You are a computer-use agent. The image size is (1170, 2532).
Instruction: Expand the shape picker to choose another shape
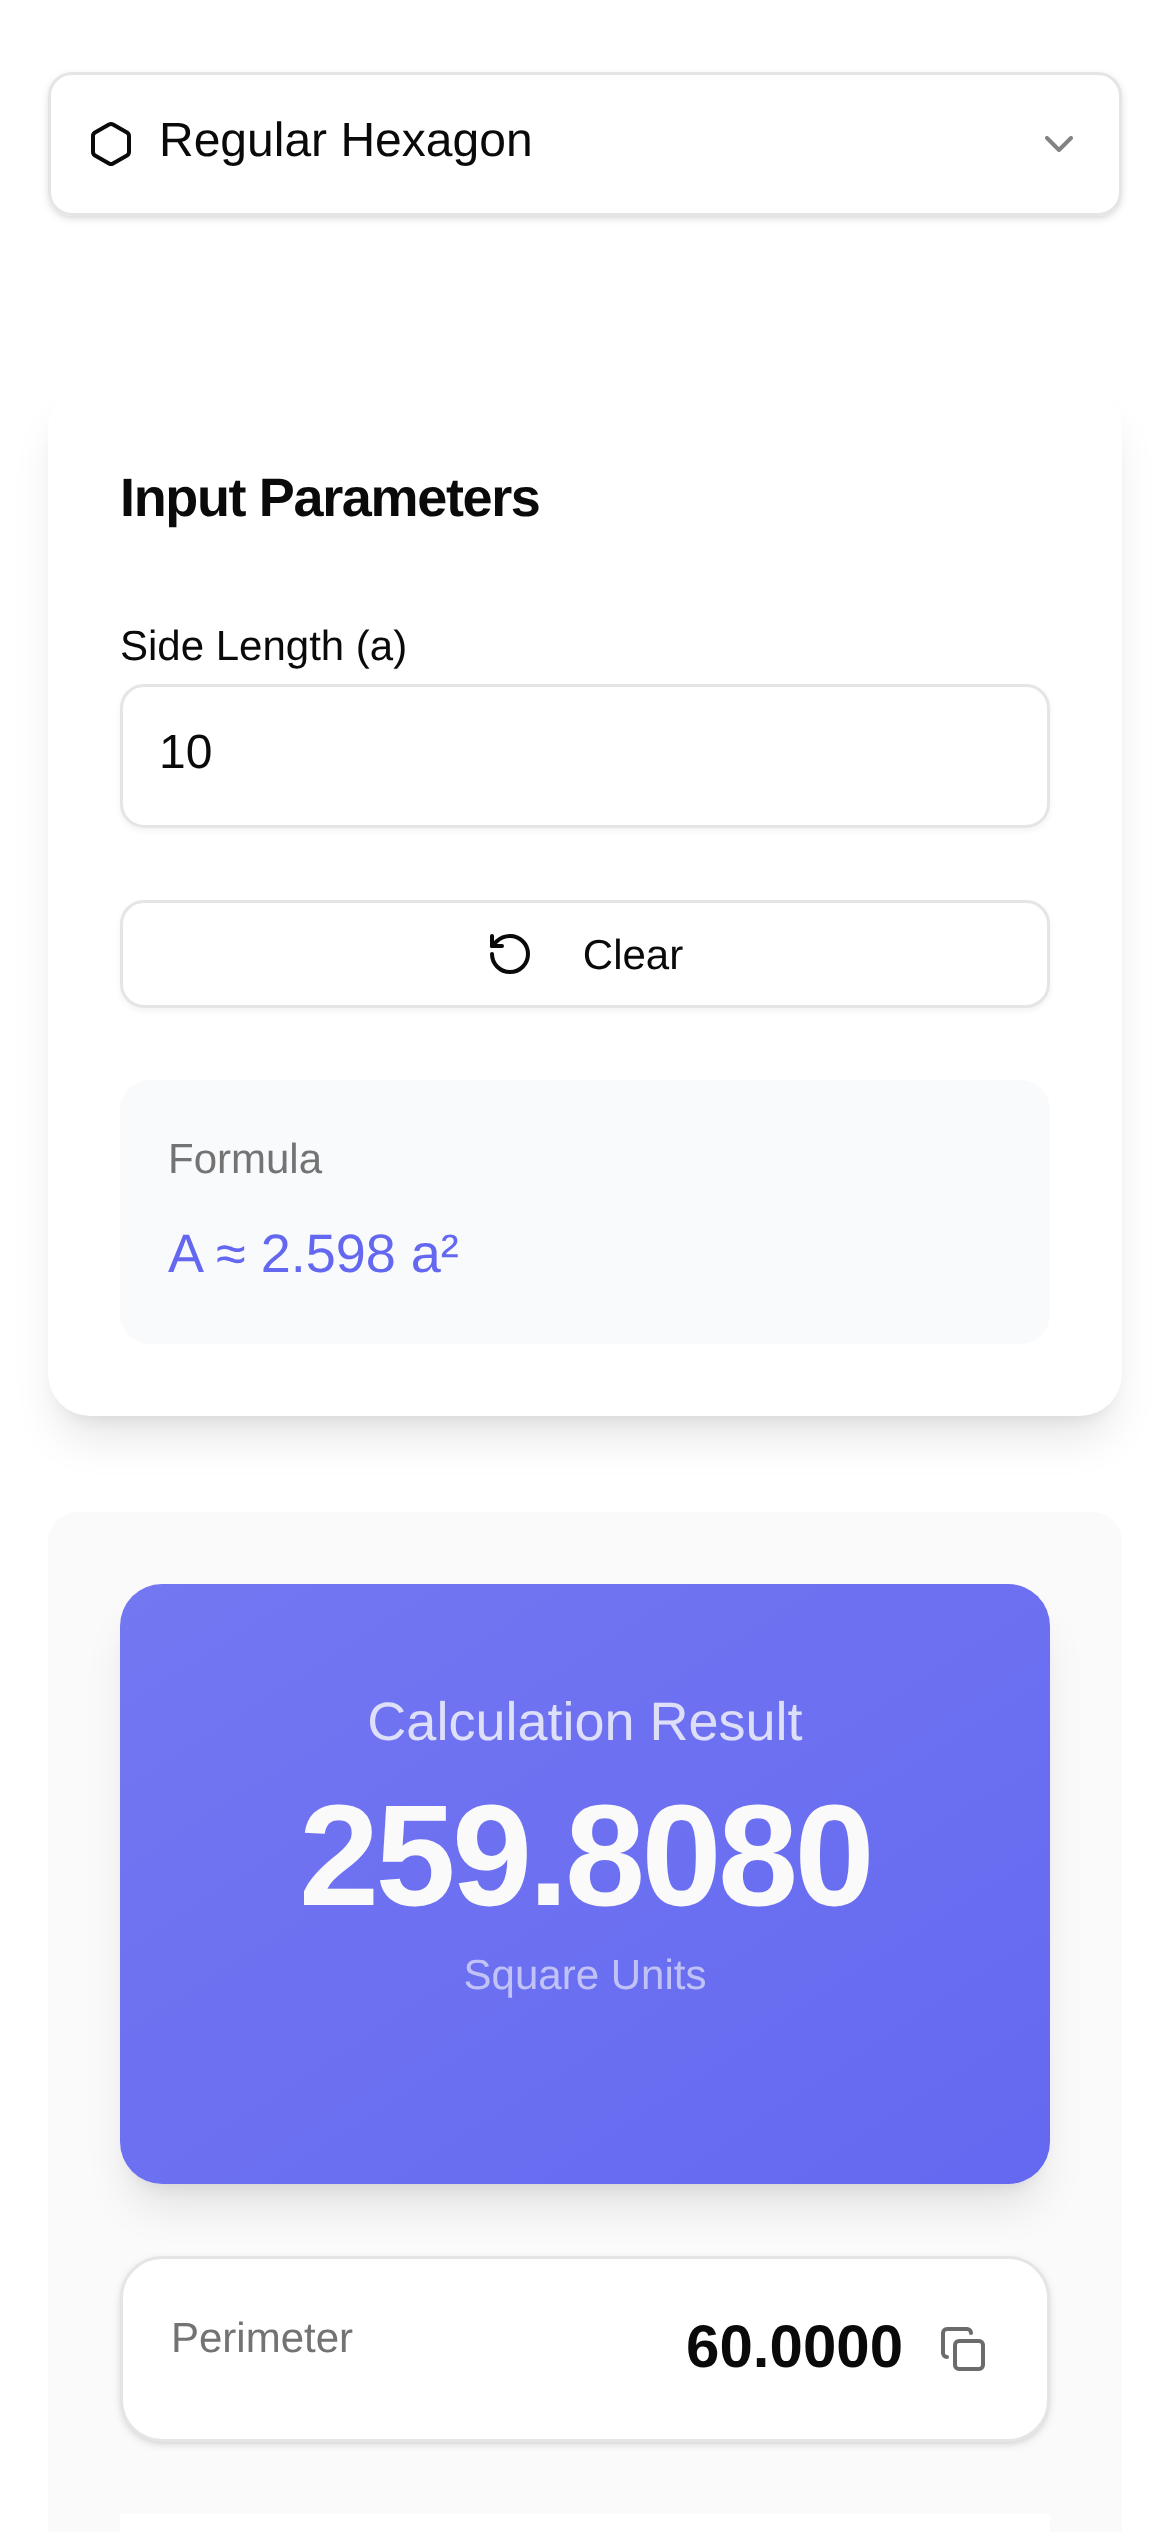585,142
